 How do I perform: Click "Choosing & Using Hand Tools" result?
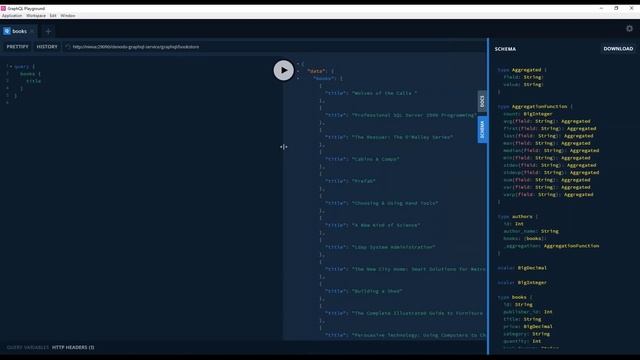coord(395,203)
